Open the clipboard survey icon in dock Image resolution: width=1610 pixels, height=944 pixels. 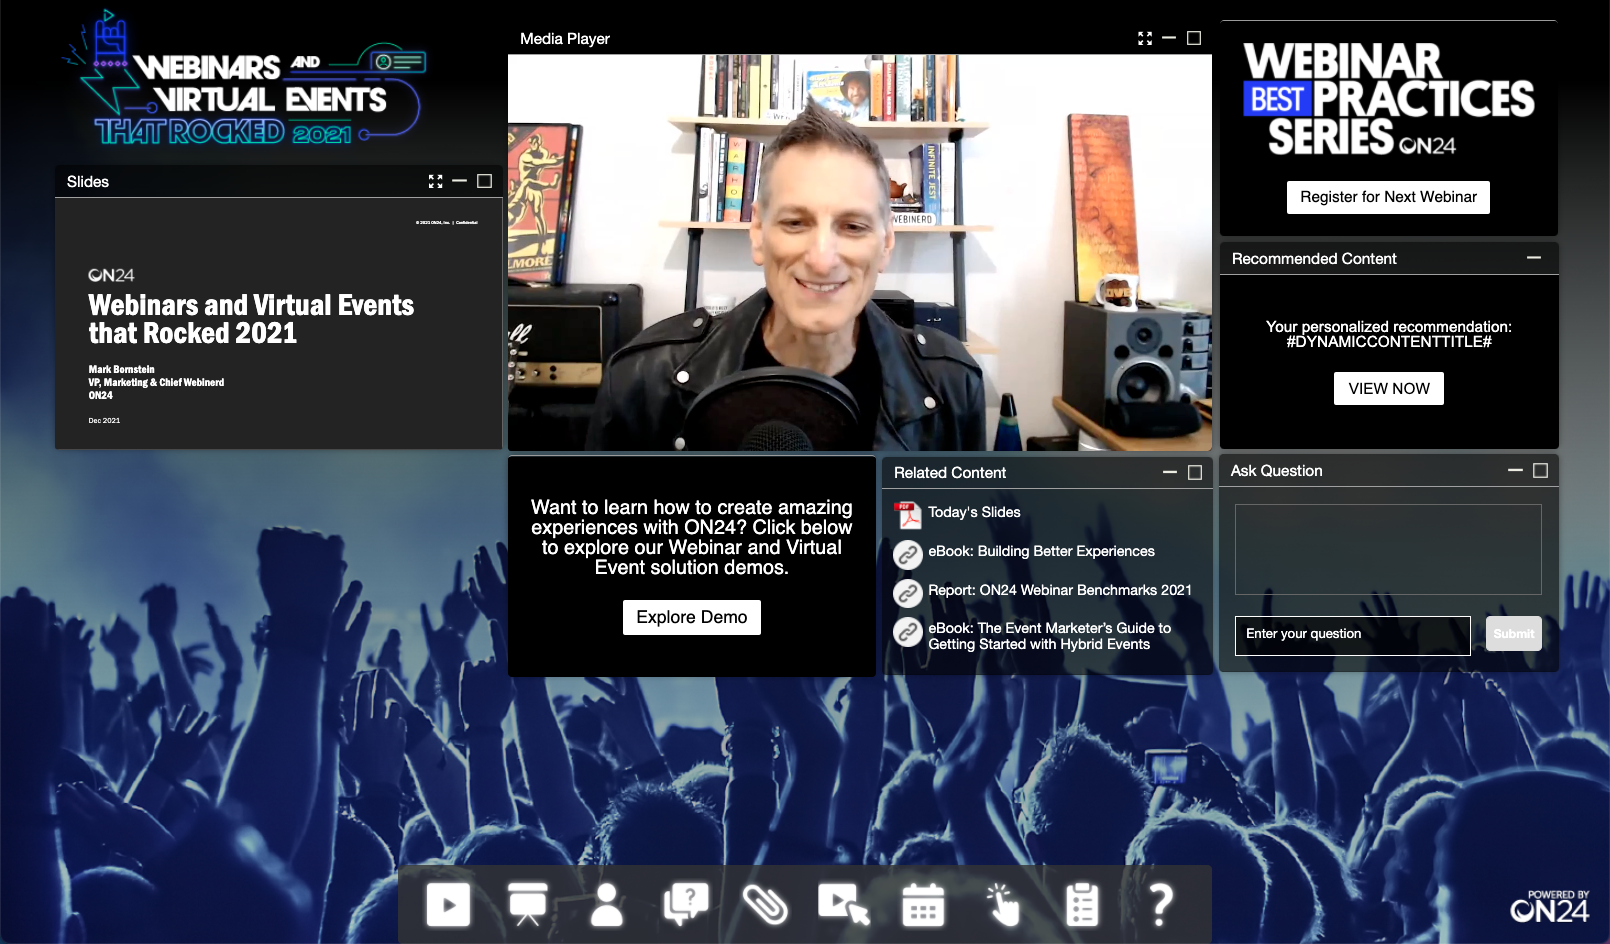coord(1082,904)
